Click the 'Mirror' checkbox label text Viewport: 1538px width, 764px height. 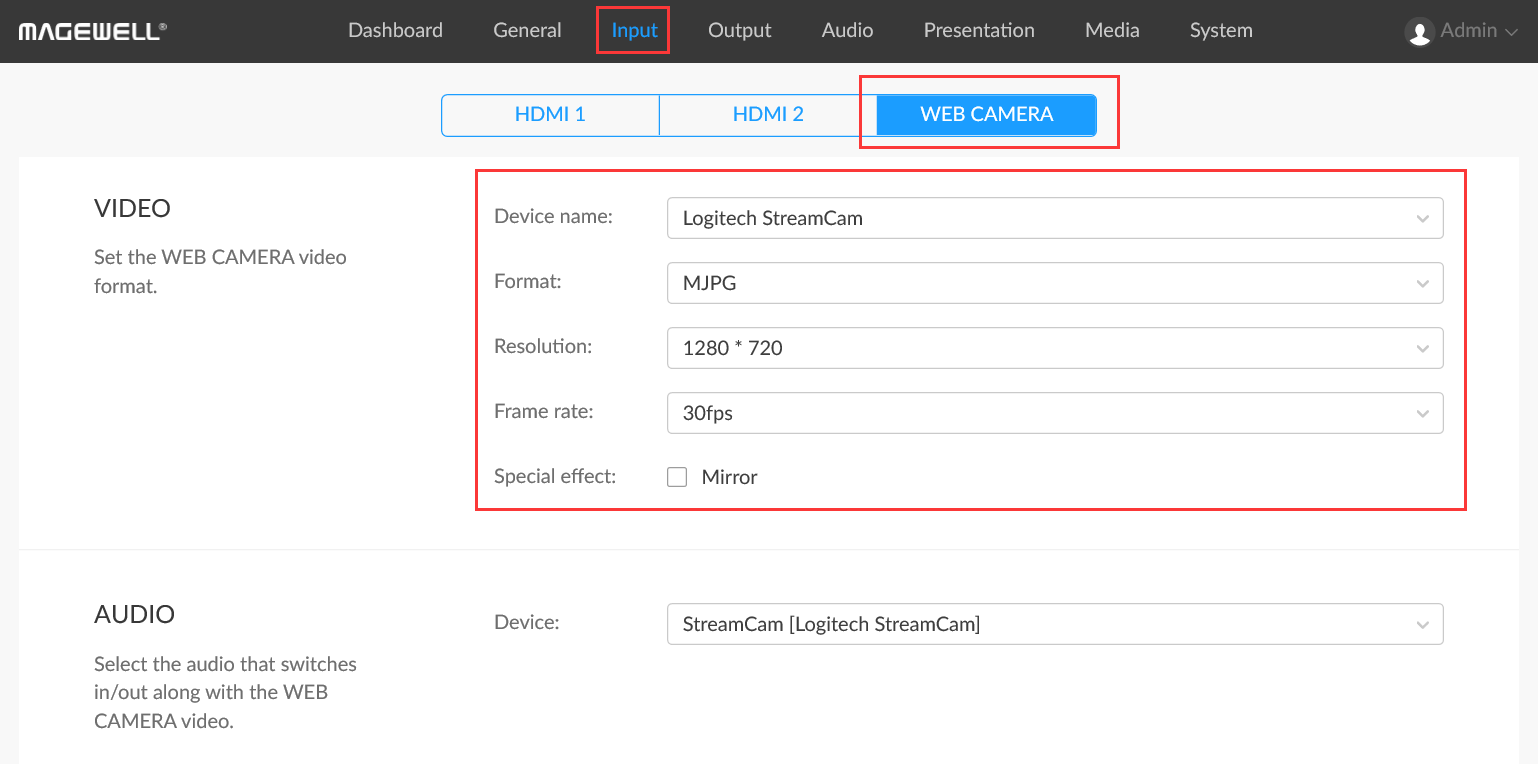click(x=729, y=477)
